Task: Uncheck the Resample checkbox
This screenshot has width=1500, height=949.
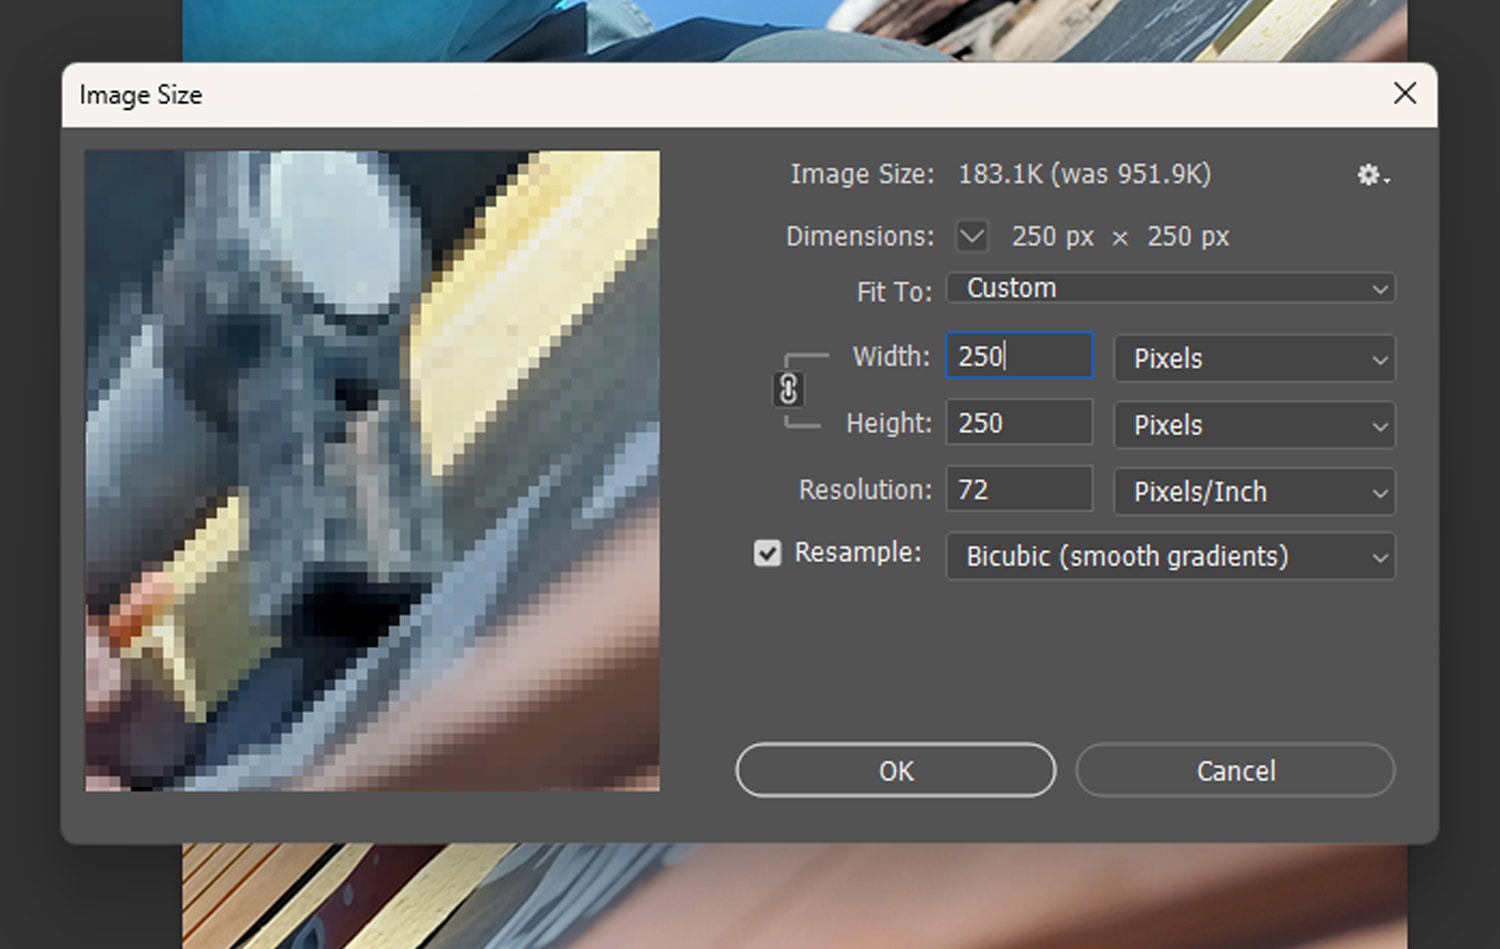Action: 767,553
